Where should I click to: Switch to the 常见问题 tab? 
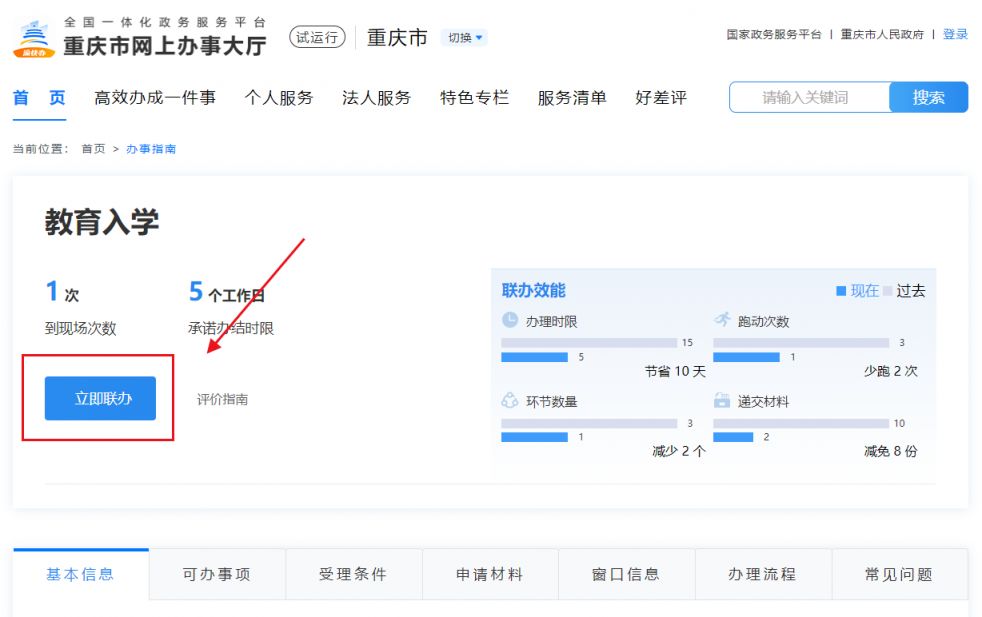click(899, 574)
